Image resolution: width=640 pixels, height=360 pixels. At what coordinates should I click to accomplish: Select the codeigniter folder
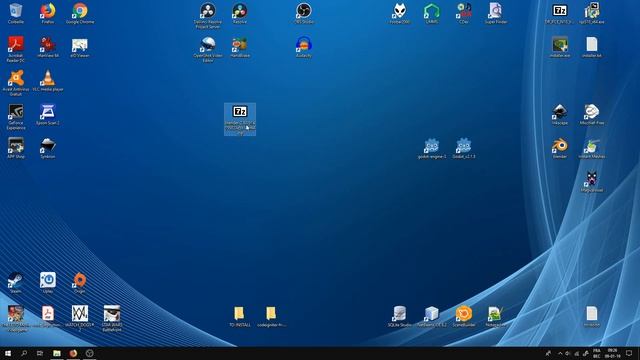[x=271, y=316]
